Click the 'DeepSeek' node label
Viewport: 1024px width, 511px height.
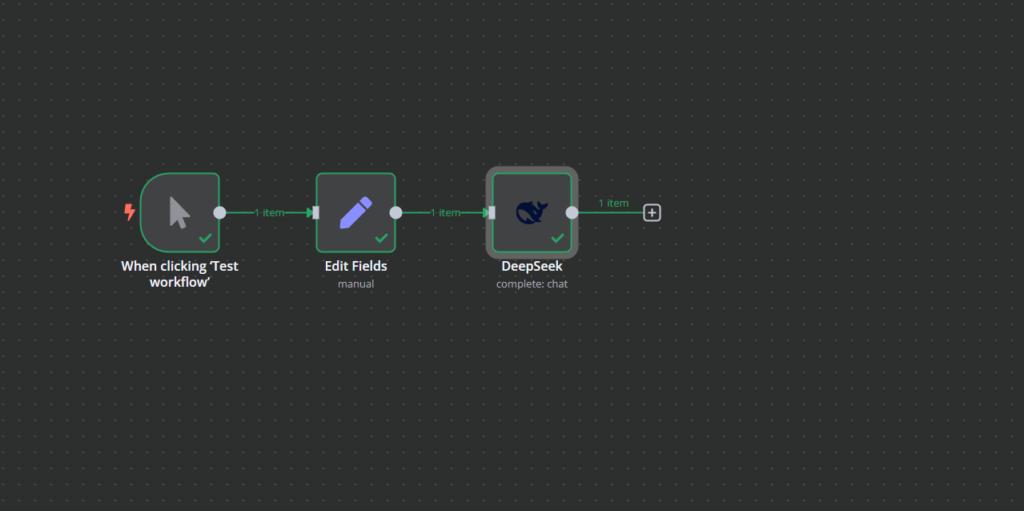pos(532,267)
